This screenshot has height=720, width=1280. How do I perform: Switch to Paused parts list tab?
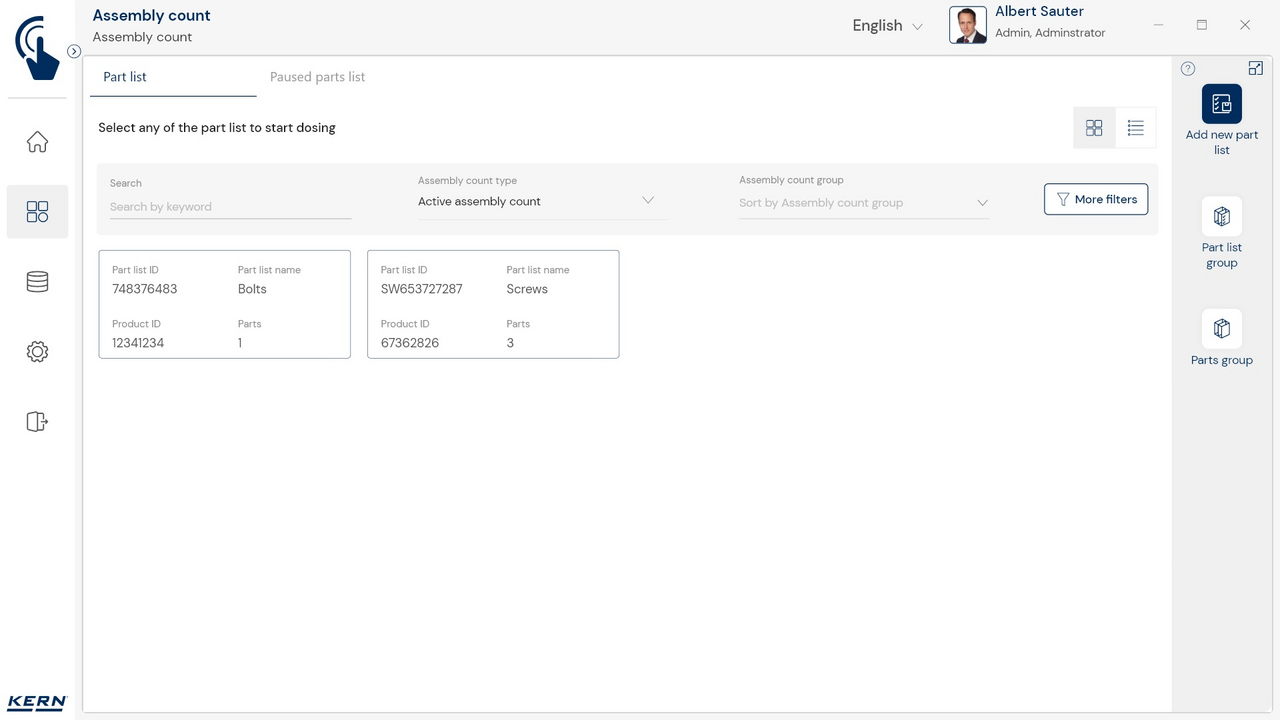tap(317, 77)
